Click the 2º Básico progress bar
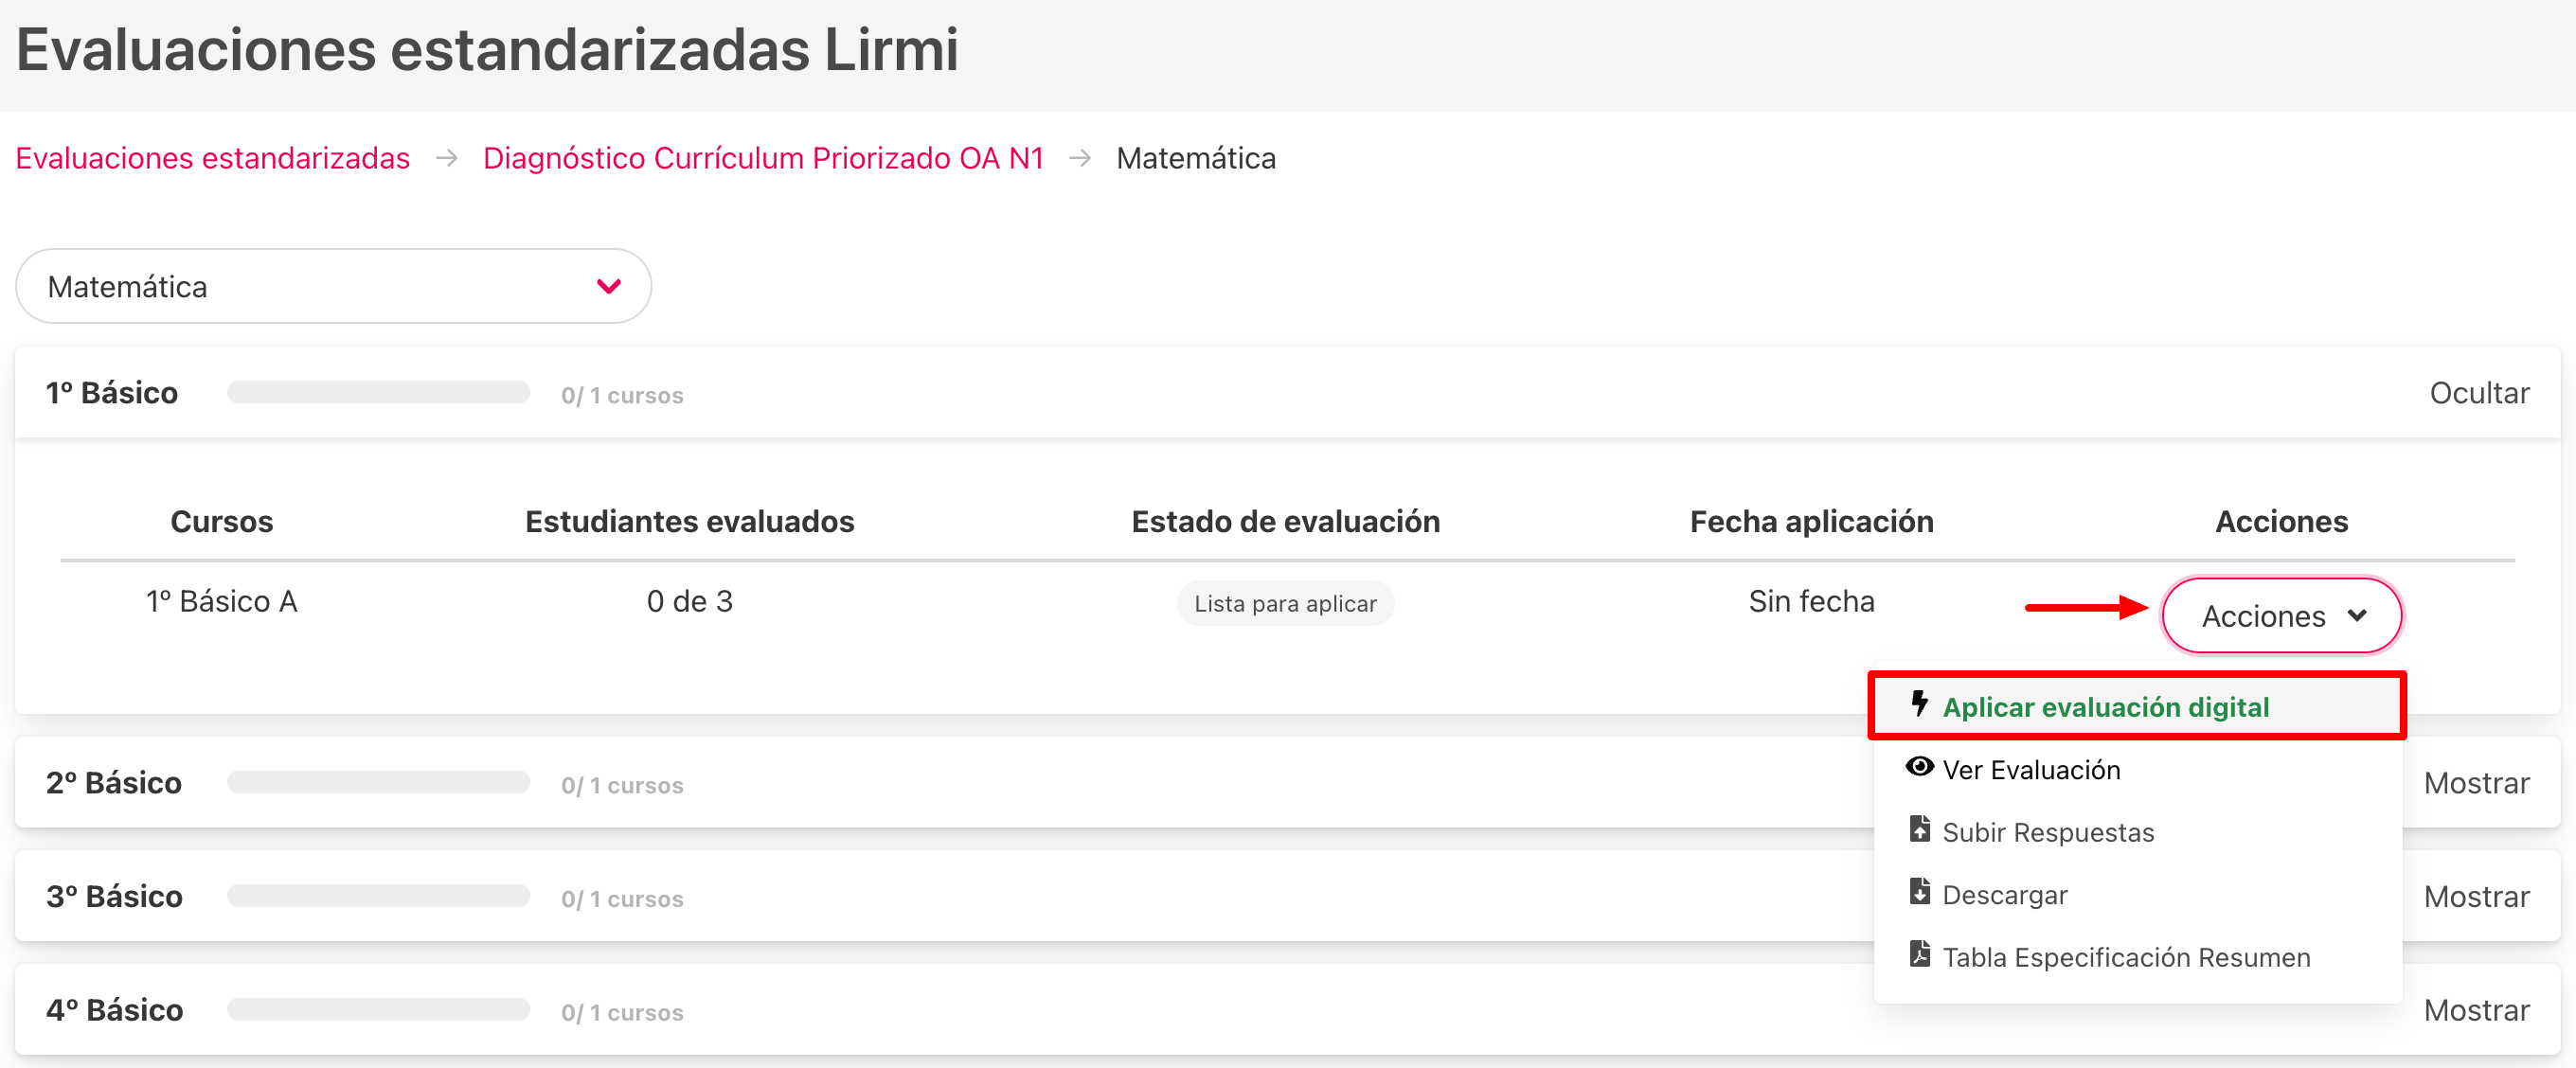The width and height of the screenshot is (2576, 1068). coord(378,783)
